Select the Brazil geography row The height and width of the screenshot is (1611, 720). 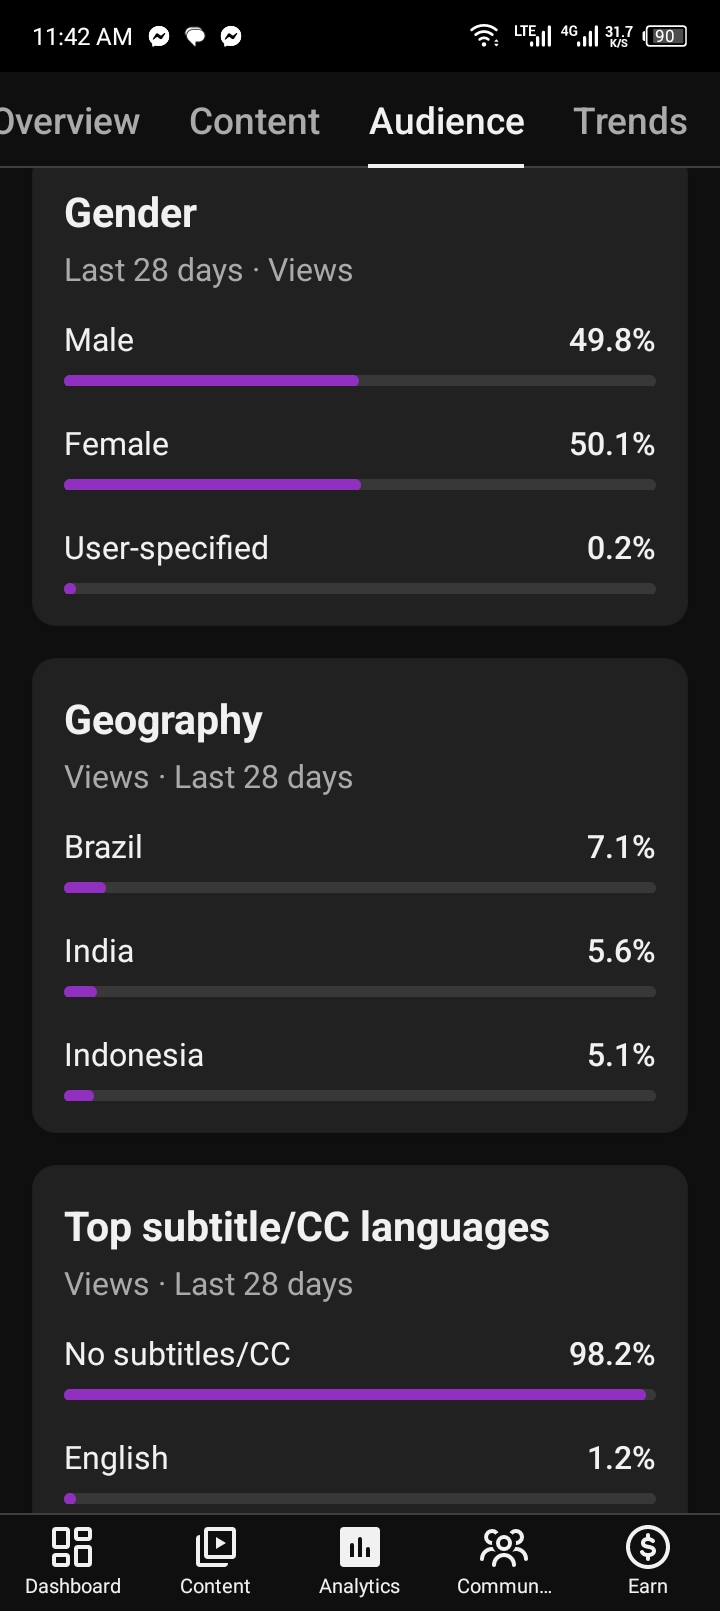[360, 862]
